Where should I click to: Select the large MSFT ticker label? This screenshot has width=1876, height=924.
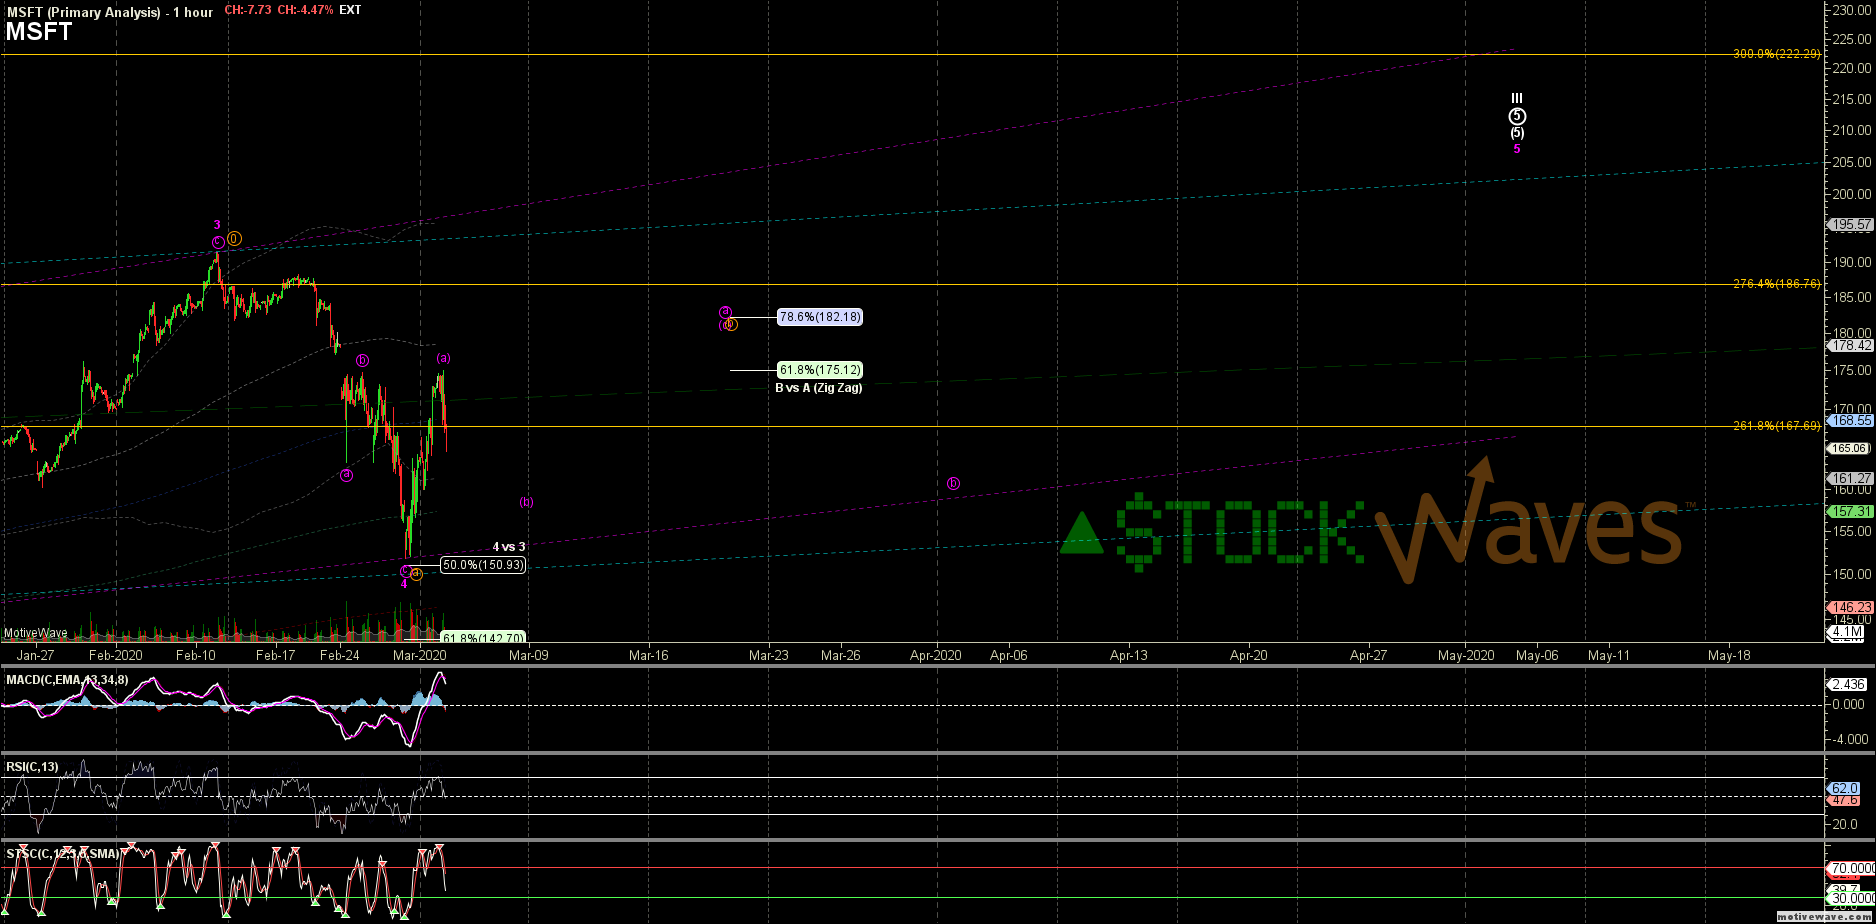(39, 32)
